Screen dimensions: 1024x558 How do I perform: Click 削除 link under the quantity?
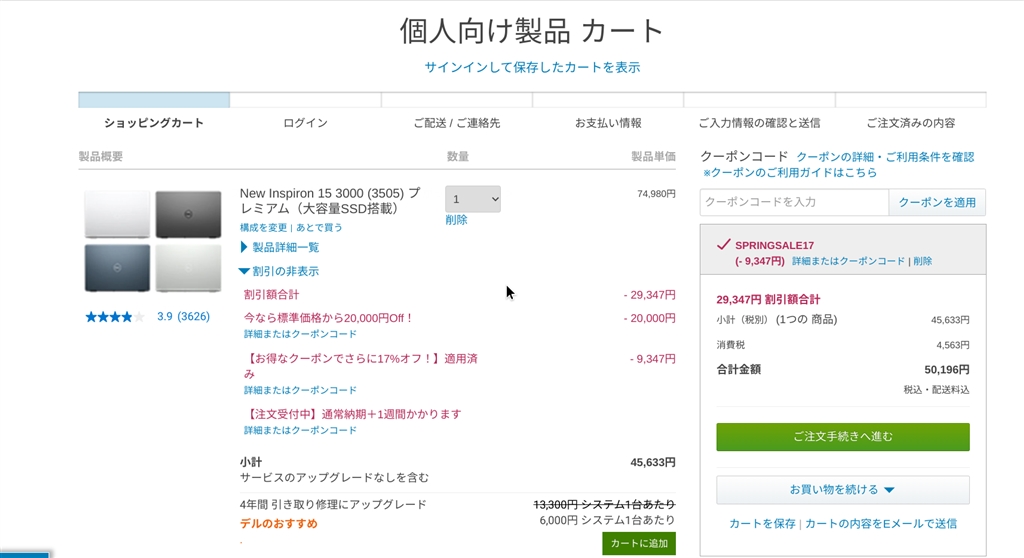pos(456,220)
